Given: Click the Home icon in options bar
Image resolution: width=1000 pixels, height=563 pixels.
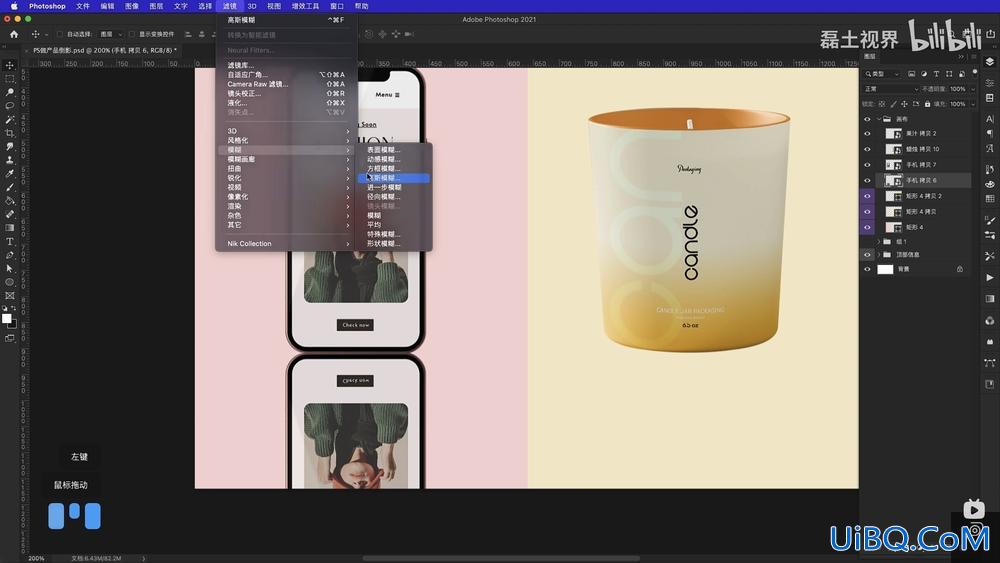Looking at the screenshot, I should point(14,34).
